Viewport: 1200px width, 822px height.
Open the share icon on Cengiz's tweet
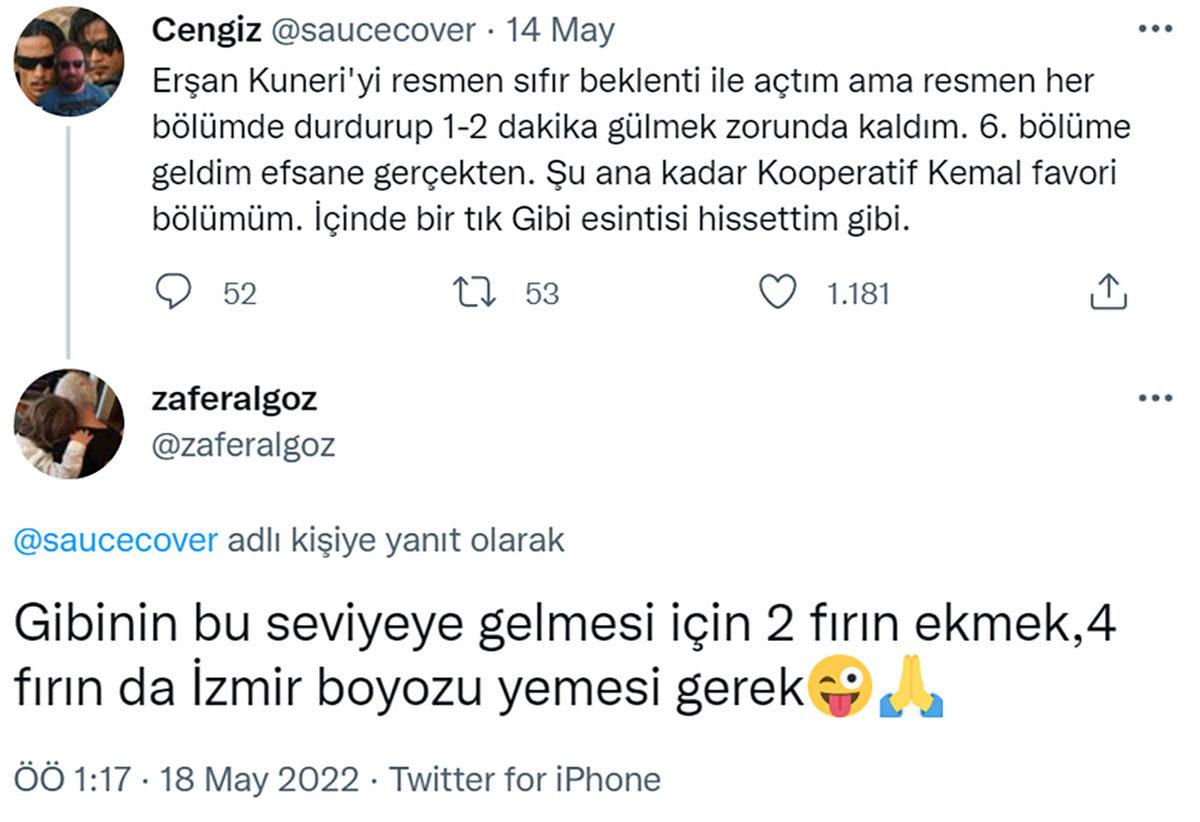point(1108,293)
